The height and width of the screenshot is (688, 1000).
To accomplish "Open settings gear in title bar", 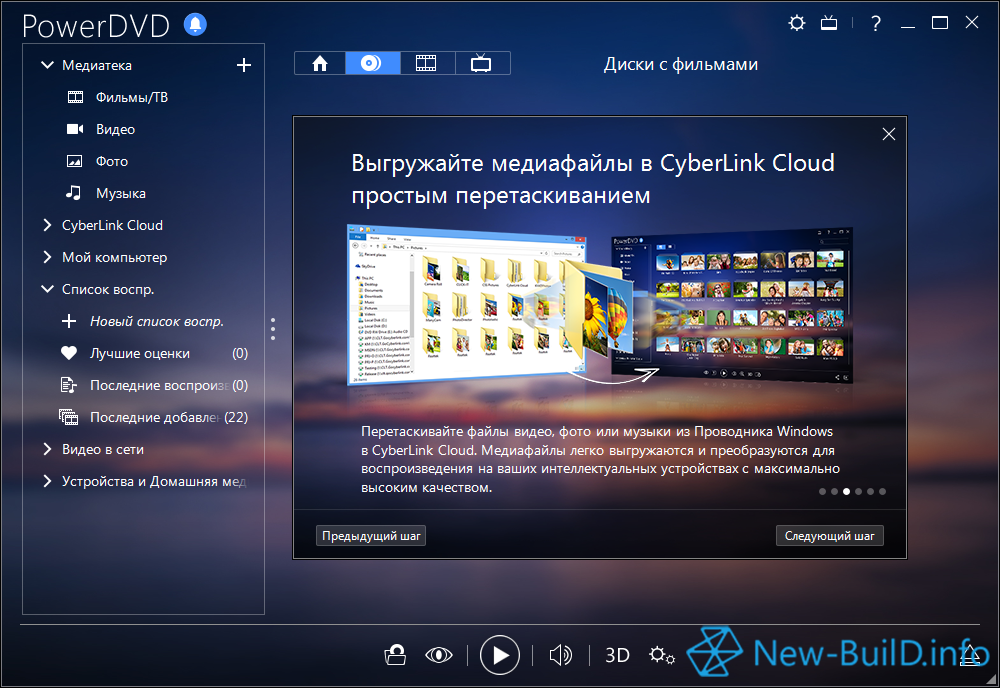I will coord(797,24).
